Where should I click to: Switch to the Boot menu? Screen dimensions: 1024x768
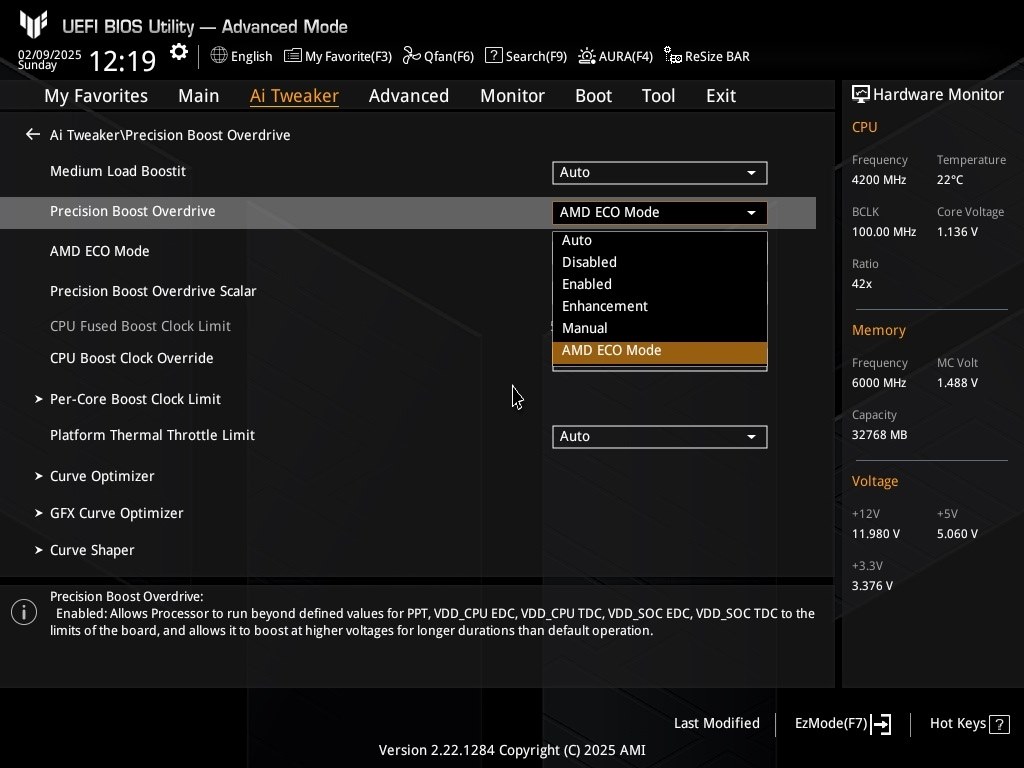(593, 95)
